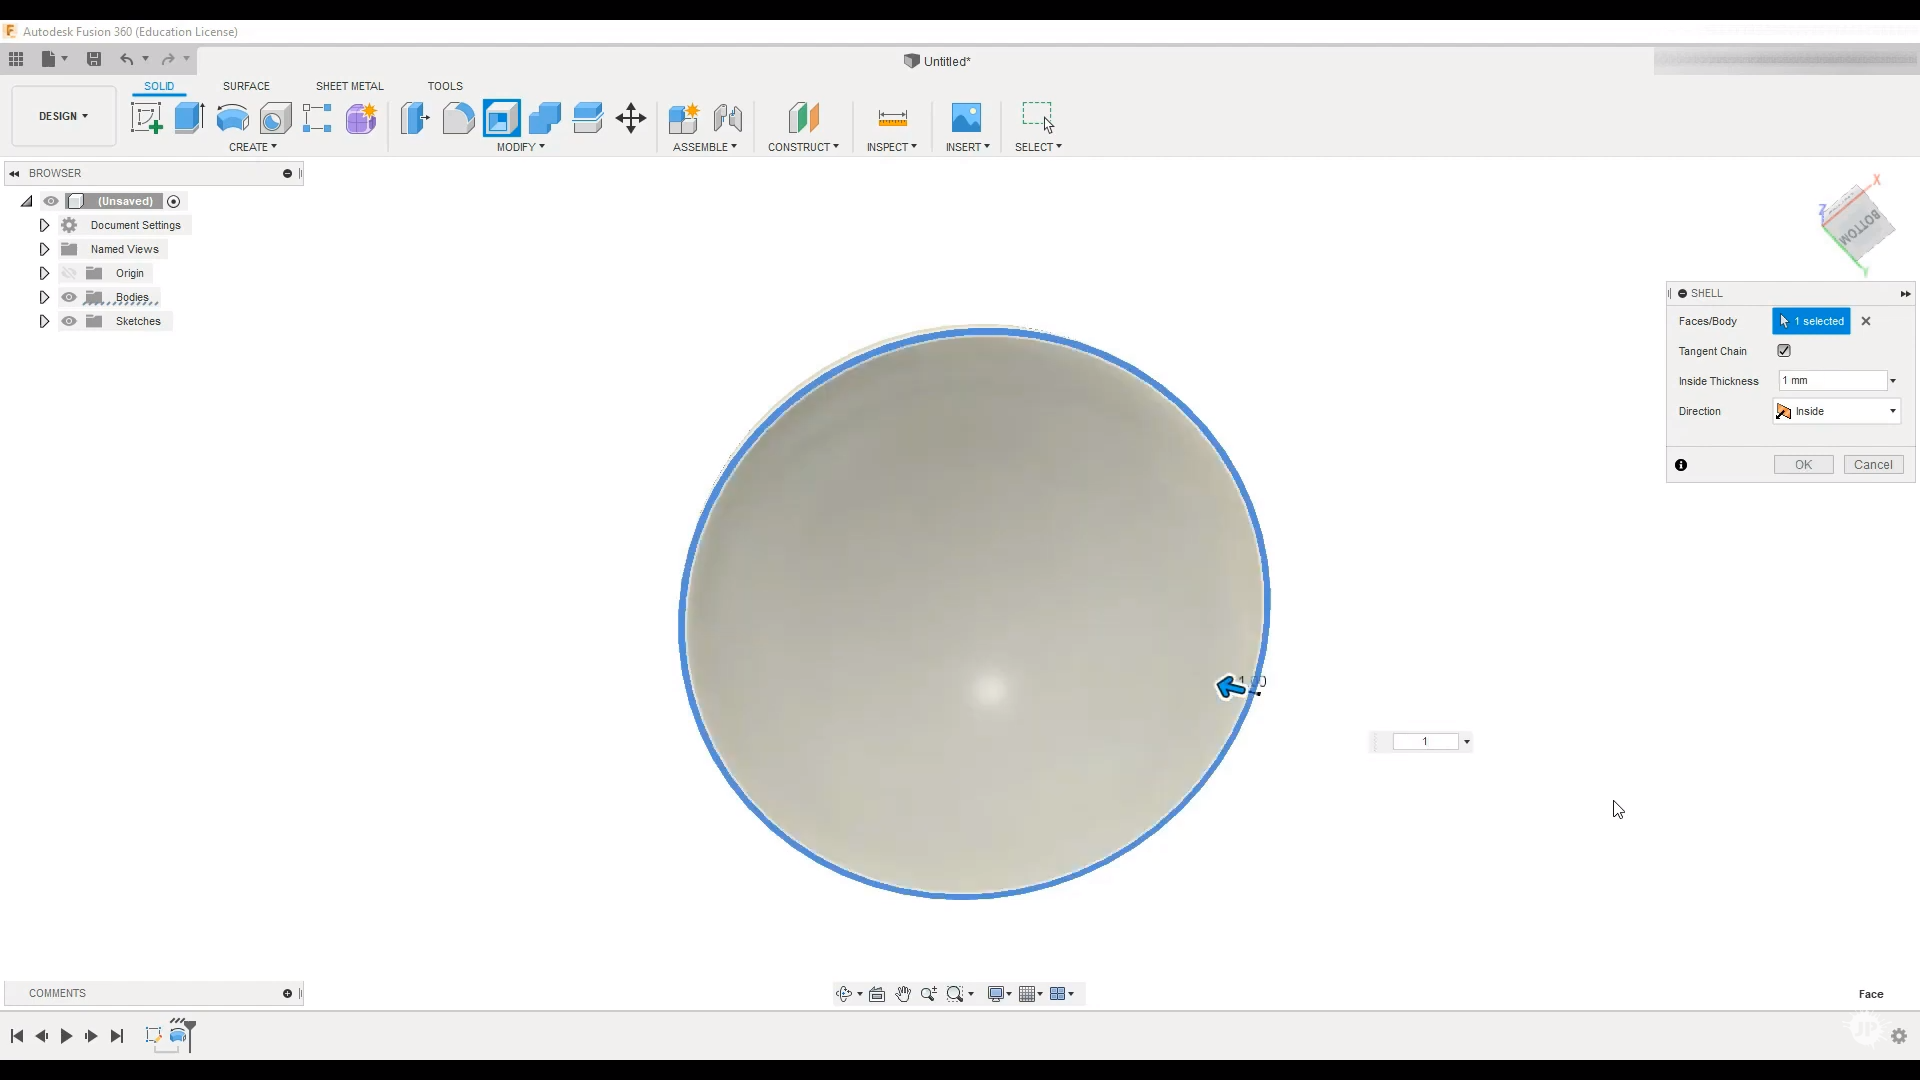Screen dimensions: 1920x1080
Task: Hide the Bodies folder
Action: coord(69,297)
